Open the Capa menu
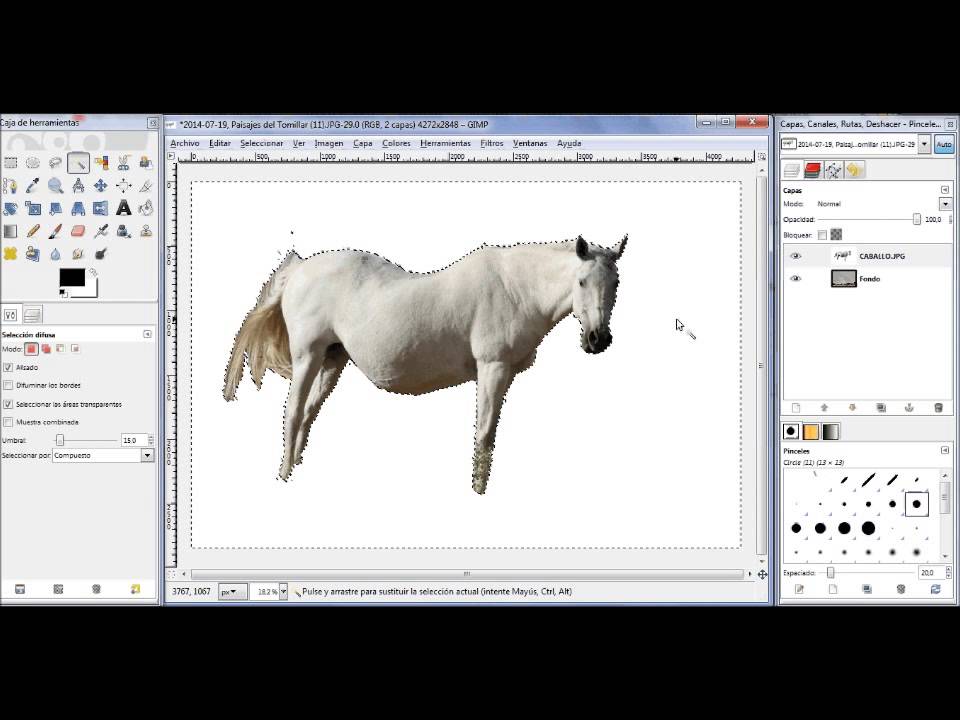The width and height of the screenshot is (960, 720). coord(362,143)
